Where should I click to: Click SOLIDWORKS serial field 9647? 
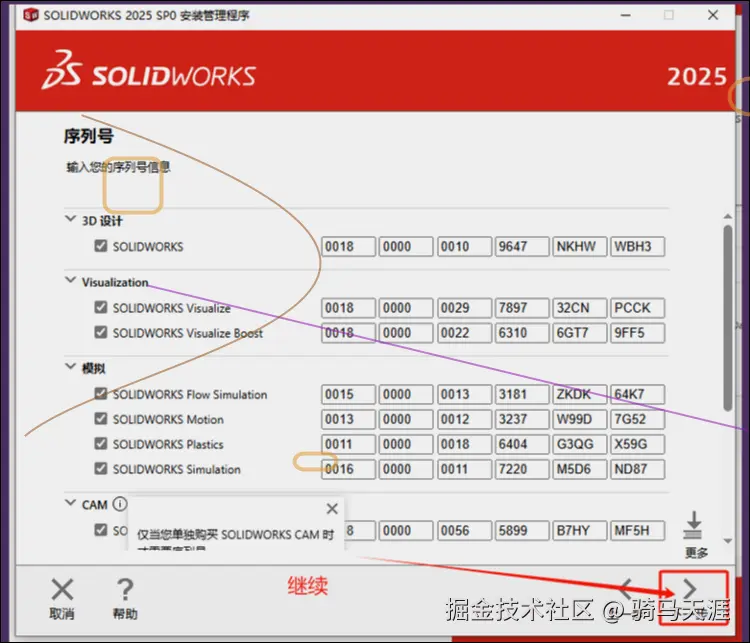click(x=522, y=246)
